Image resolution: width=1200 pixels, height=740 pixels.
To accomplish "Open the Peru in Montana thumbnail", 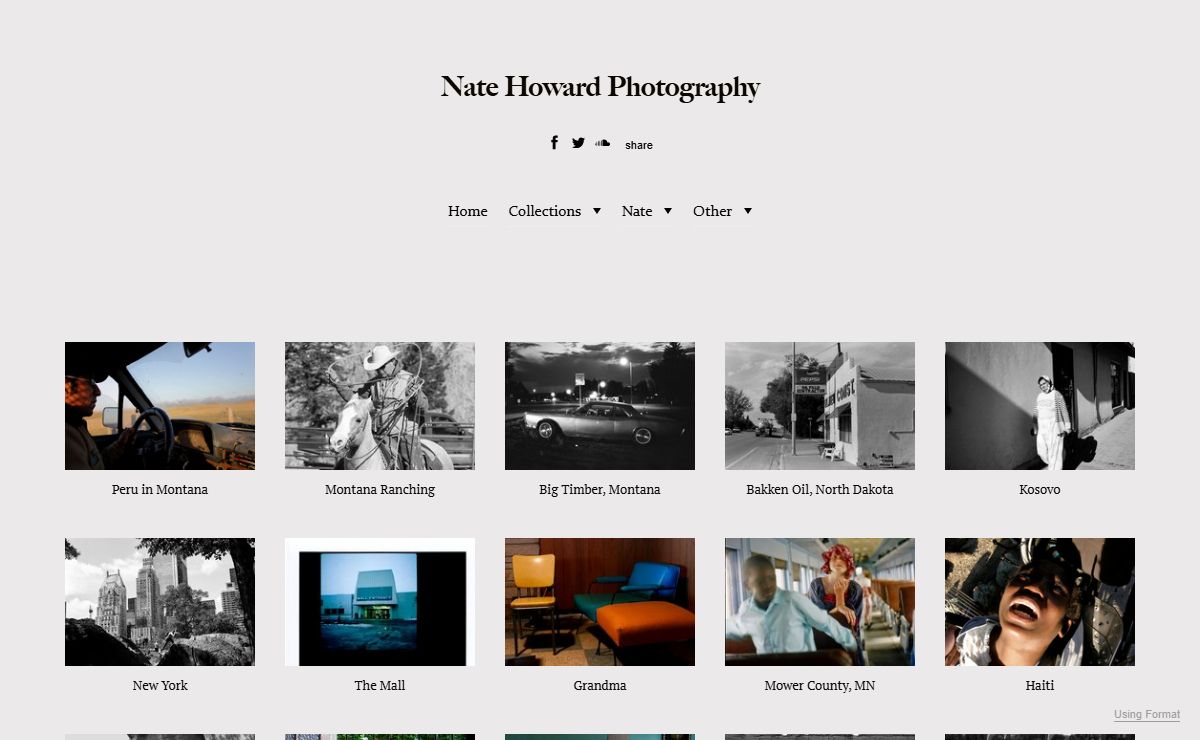I will click(x=160, y=406).
